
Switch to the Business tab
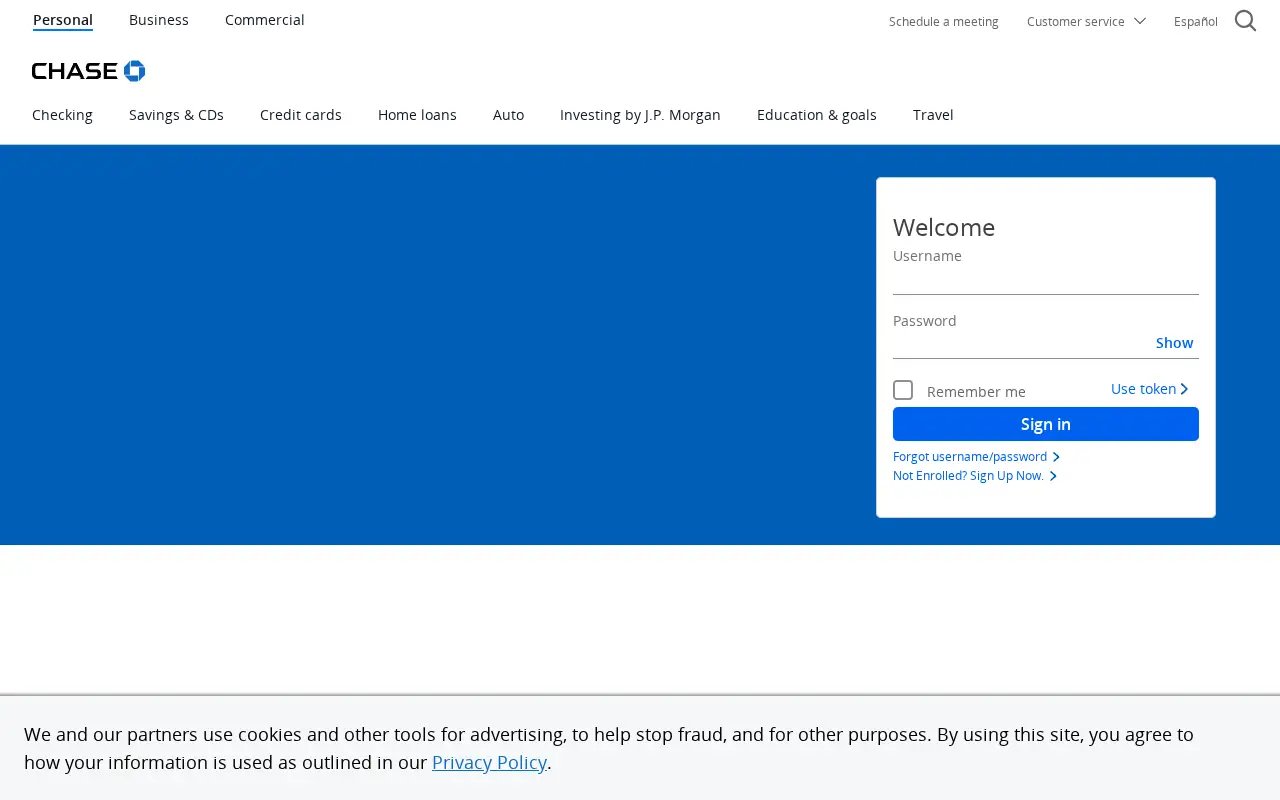pyautogui.click(x=159, y=20)
